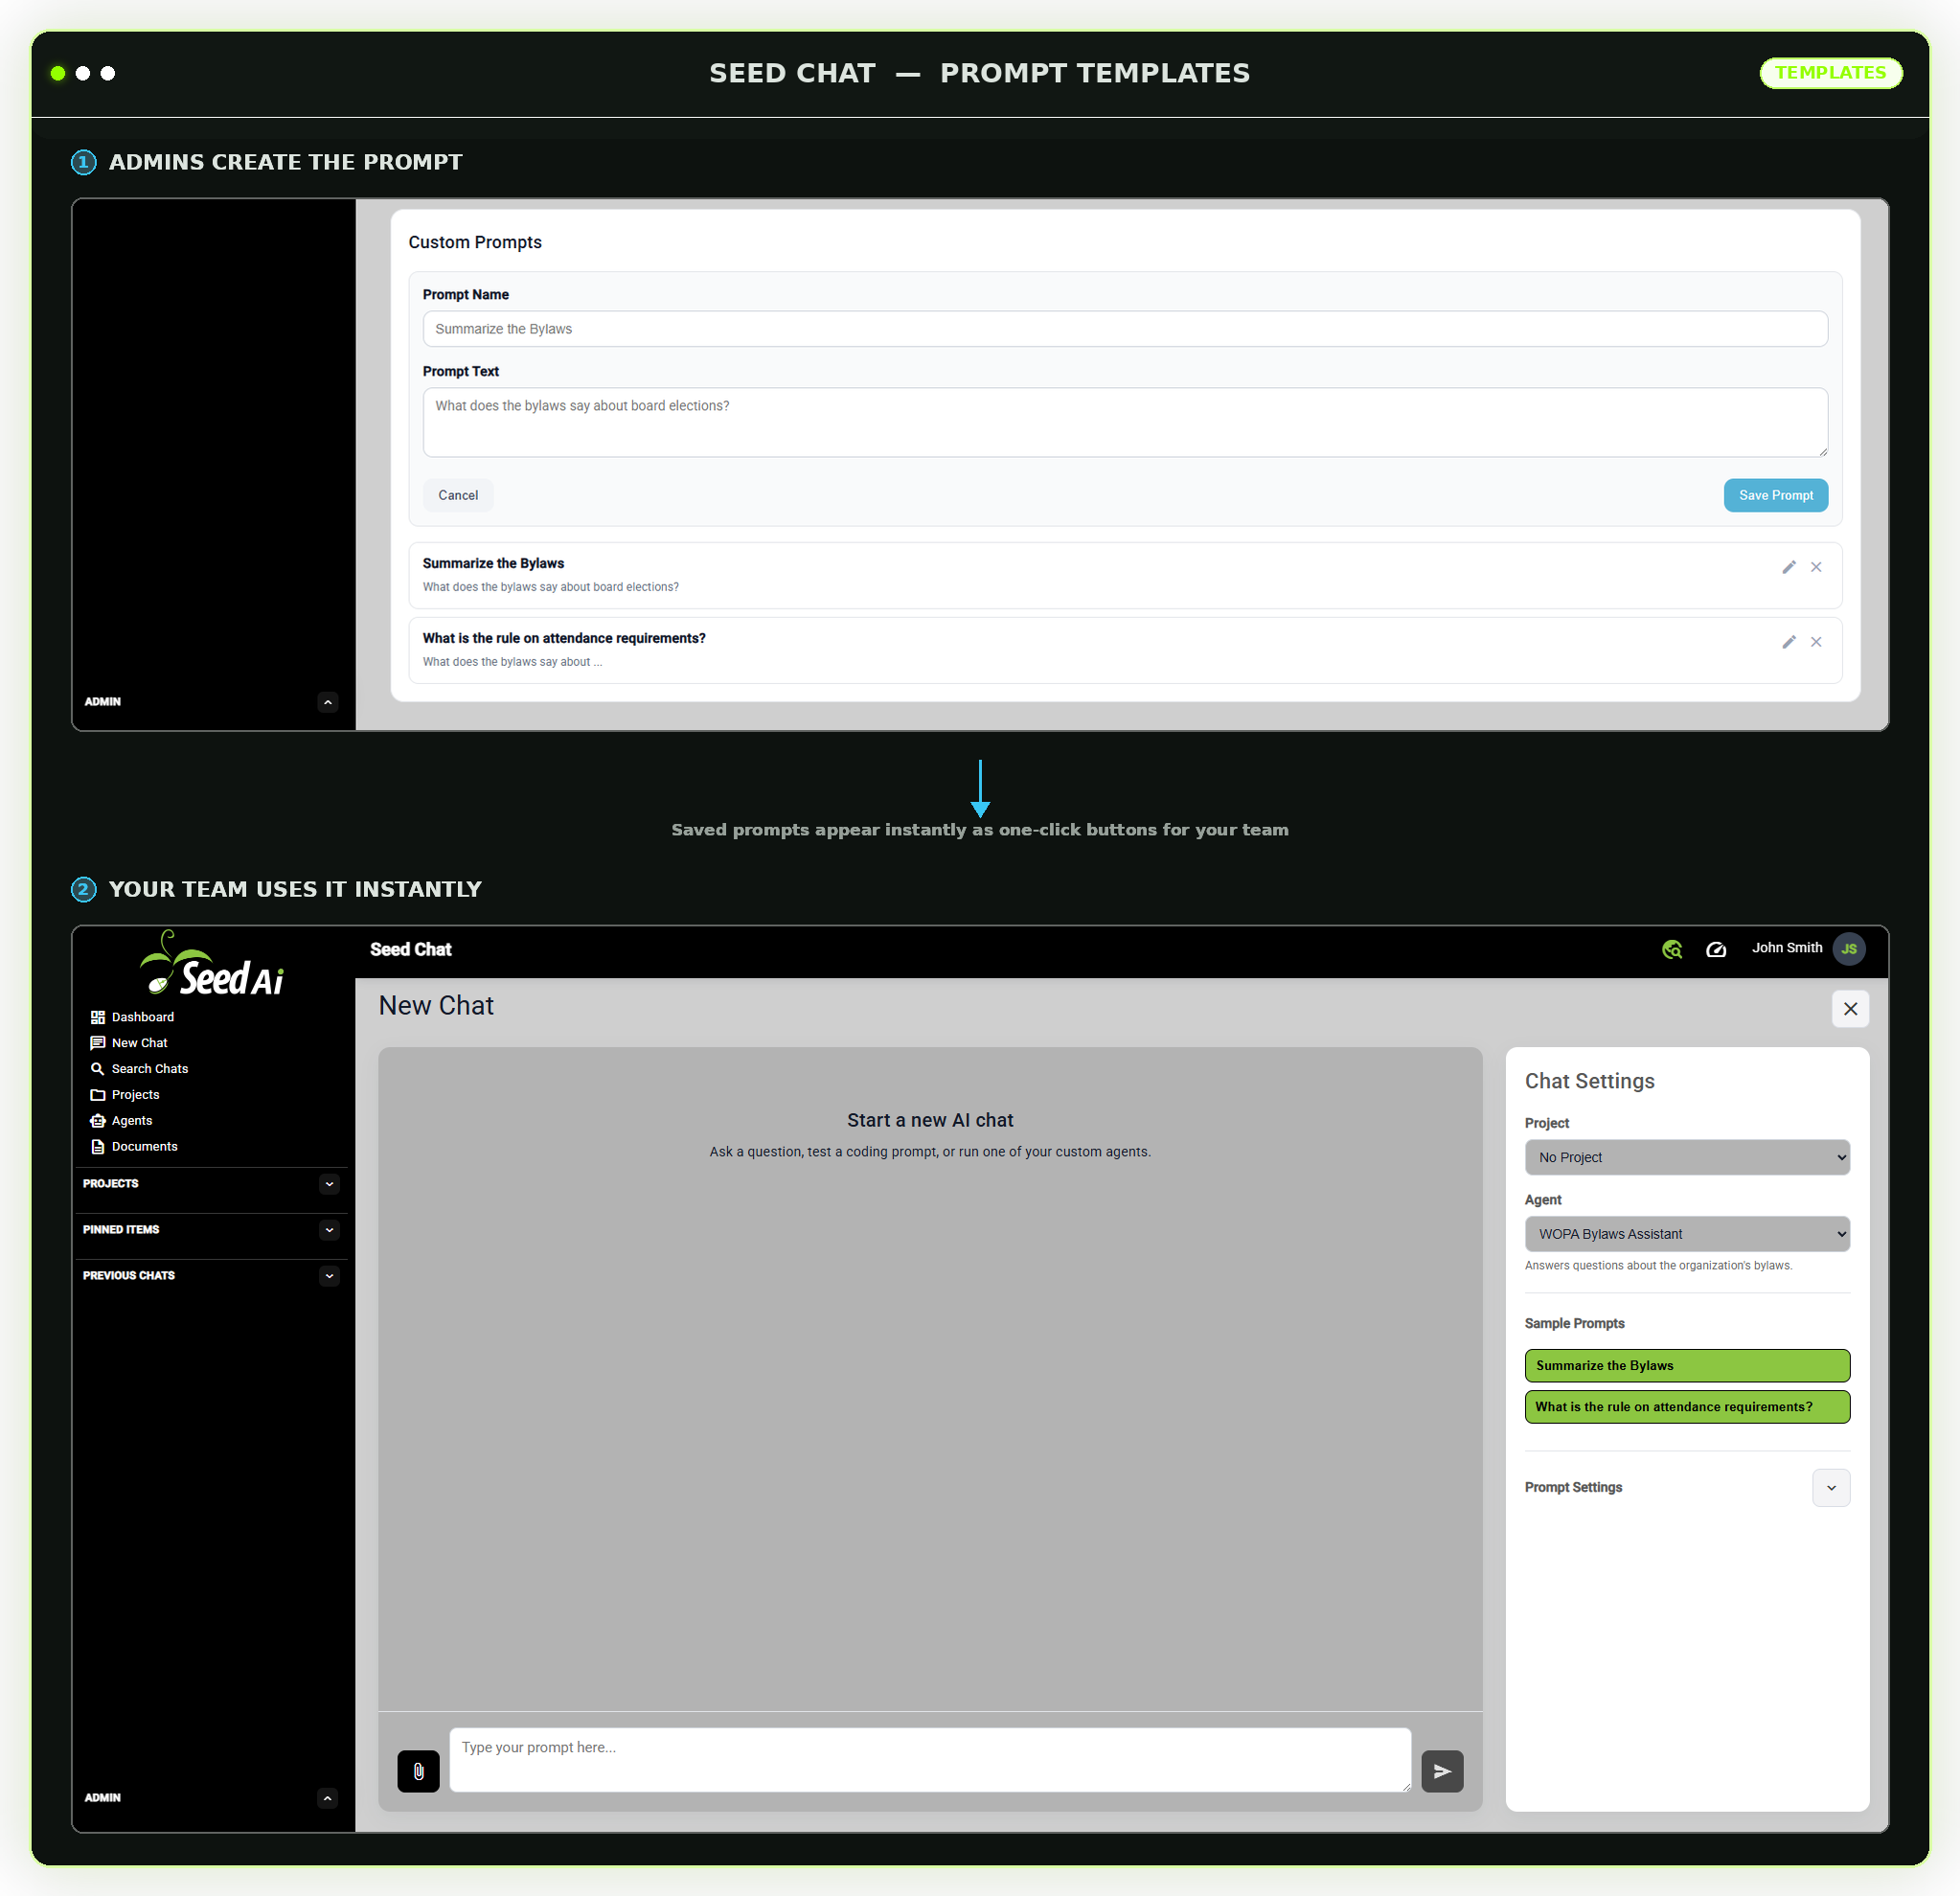The image size is (1960, 1896).
Task: Click the Cancel button
Action: (458, 495)
